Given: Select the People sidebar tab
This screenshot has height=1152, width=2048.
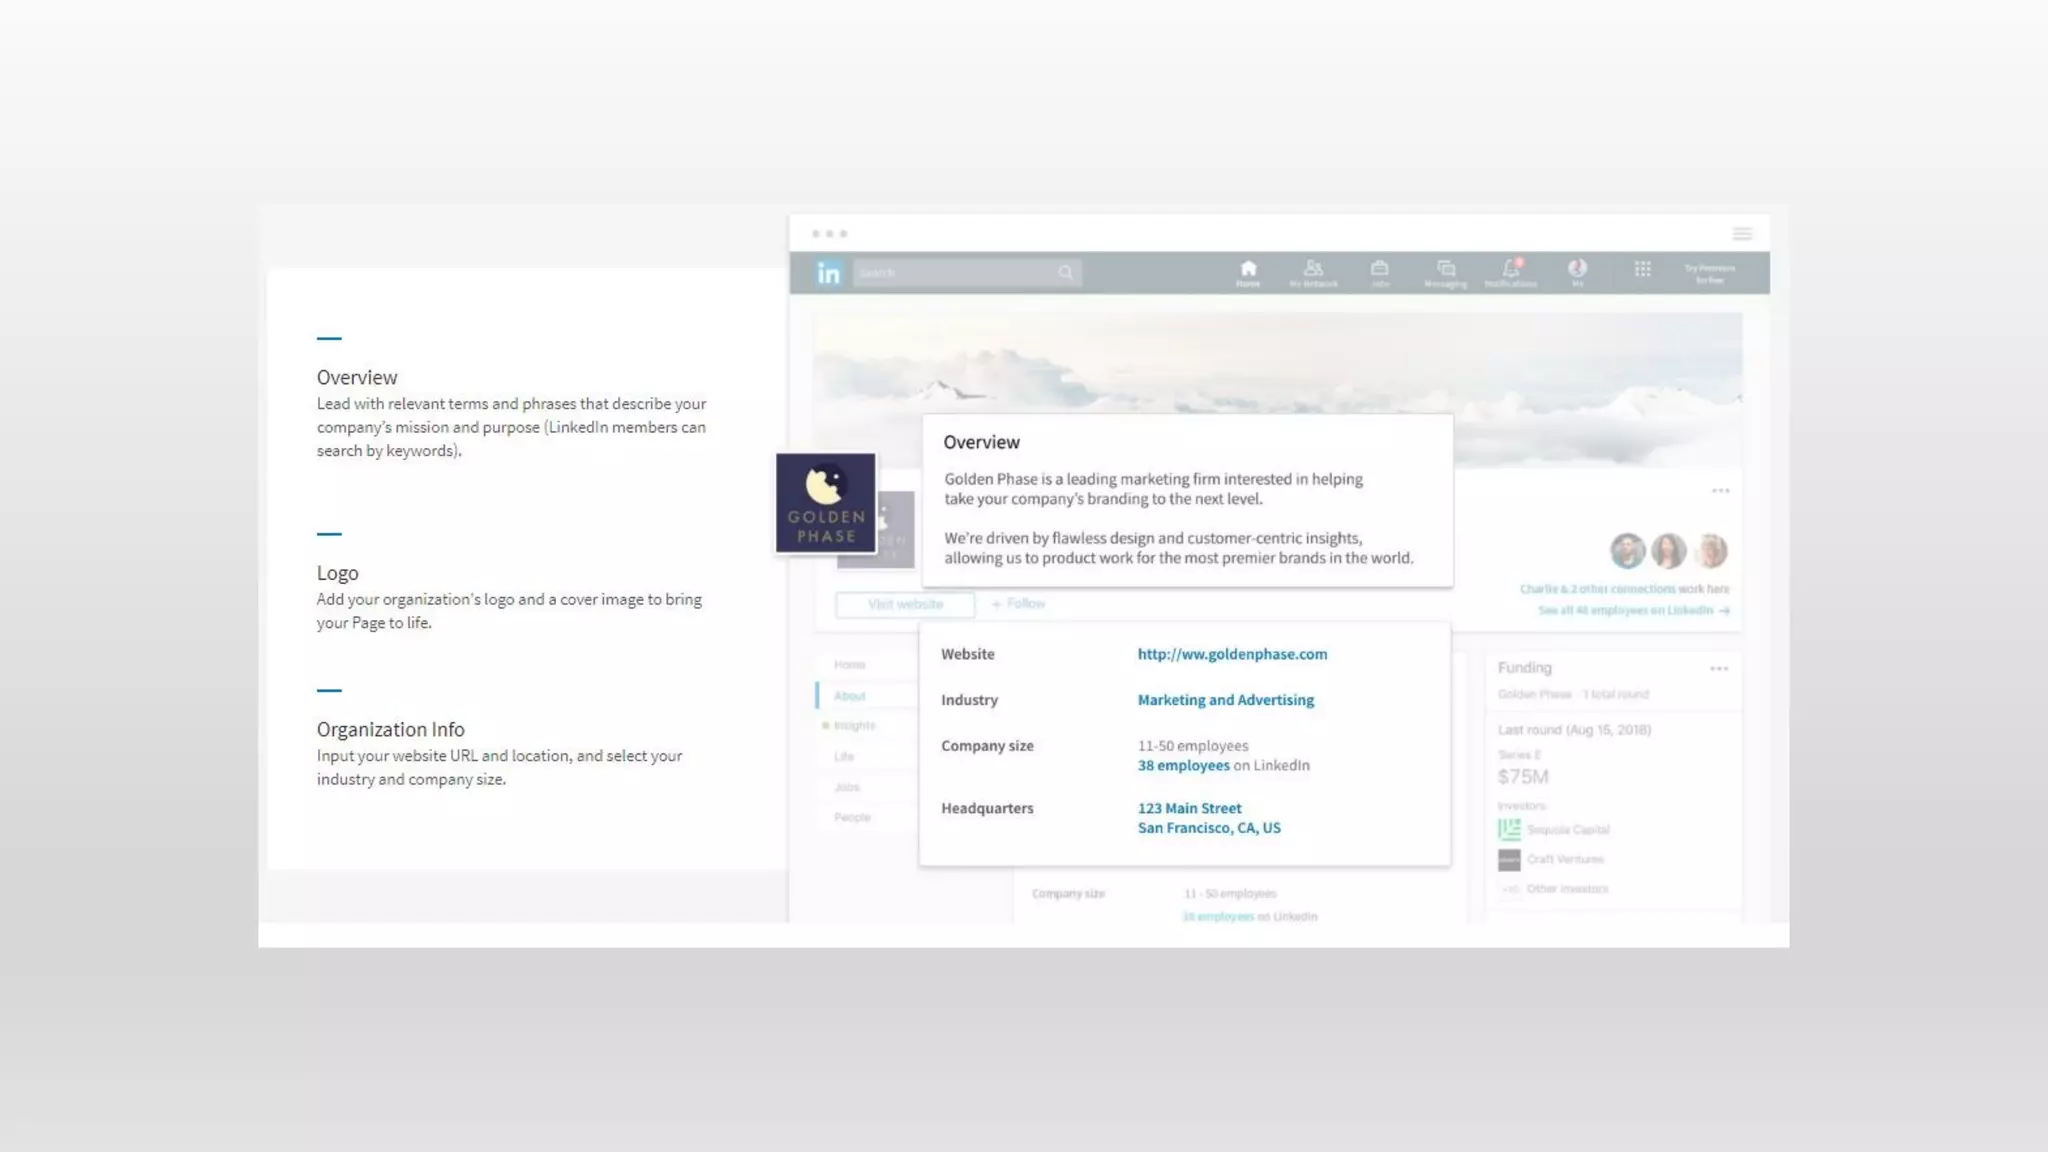Looking at the screenshot, I should (x=852, y=817).
